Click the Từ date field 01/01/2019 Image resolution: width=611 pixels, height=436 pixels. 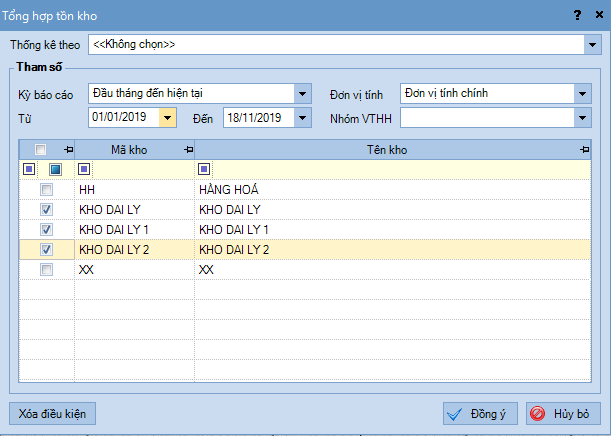(124, 118)
